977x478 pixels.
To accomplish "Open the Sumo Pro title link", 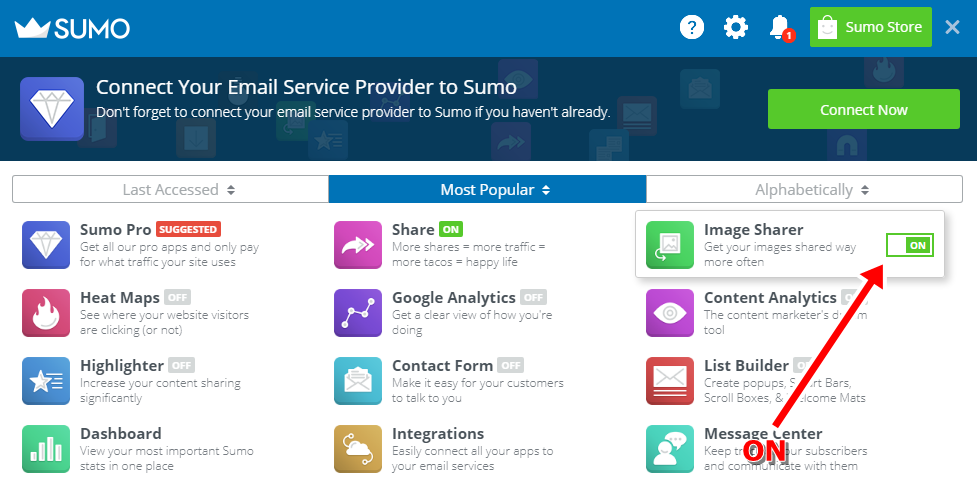I will 116,229.
